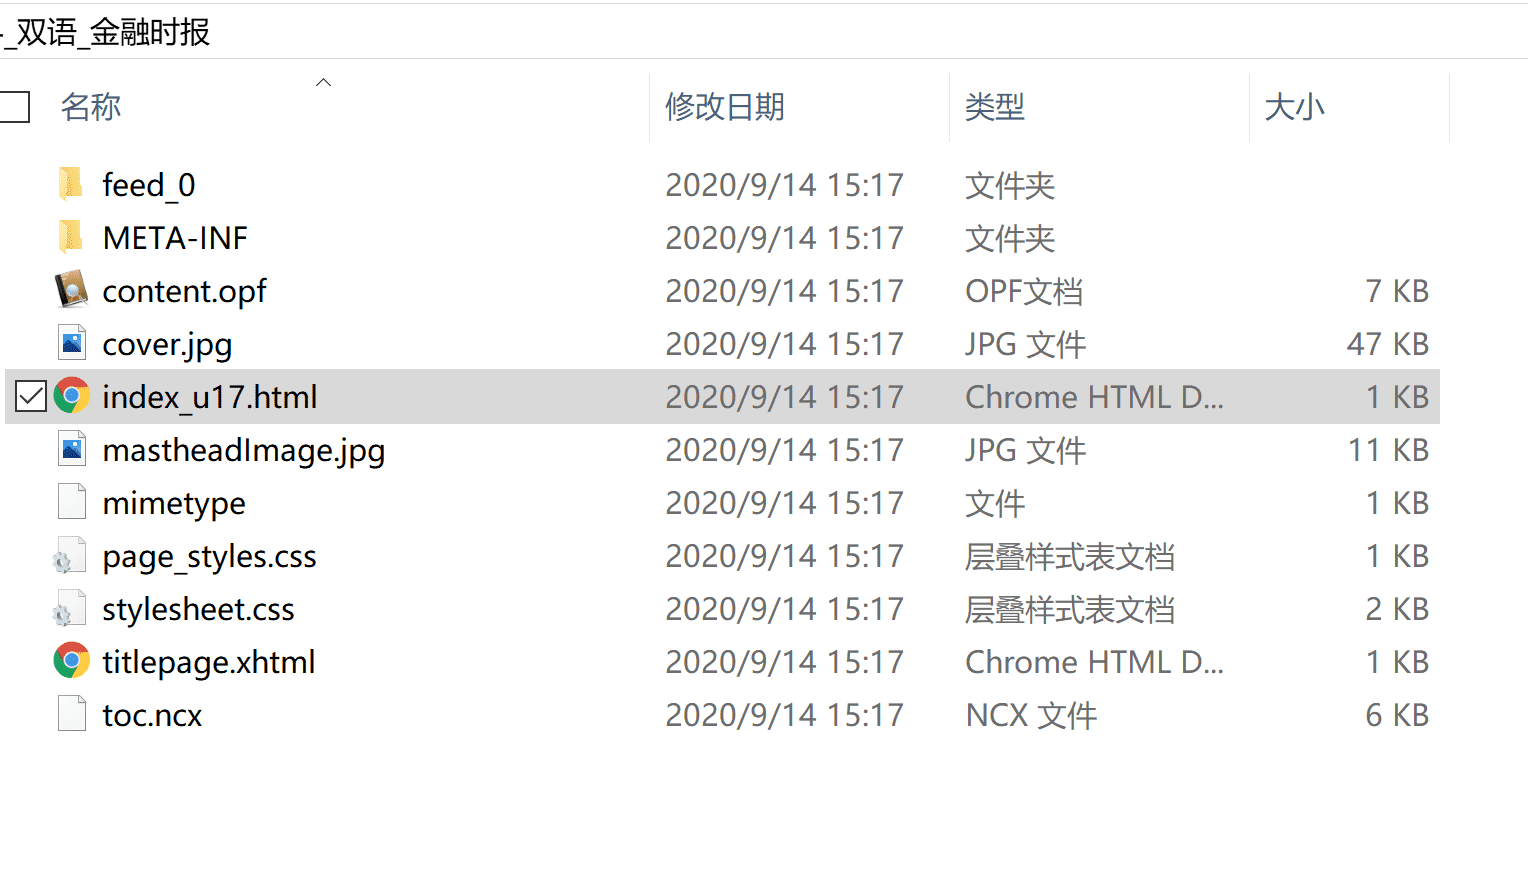Click the 6 KB size of toc.ncx

point(1397,715)
